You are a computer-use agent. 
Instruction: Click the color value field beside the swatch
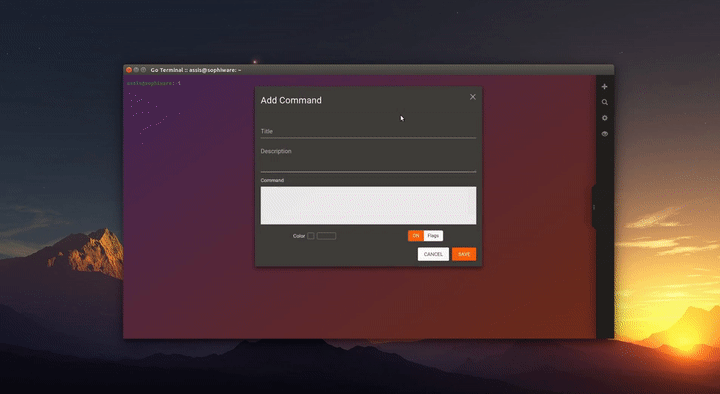click(x=326, y=236)
